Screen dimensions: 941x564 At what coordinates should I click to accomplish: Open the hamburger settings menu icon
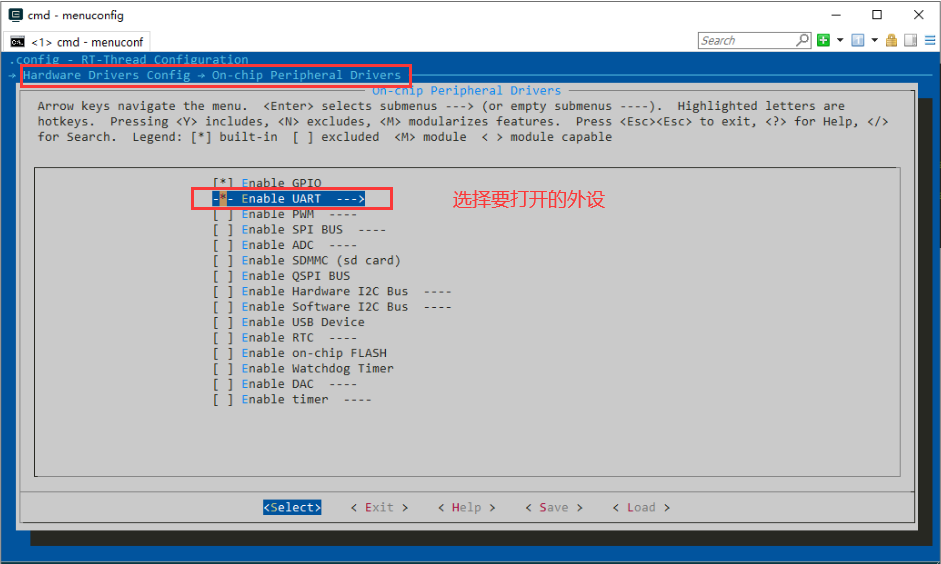928,40
